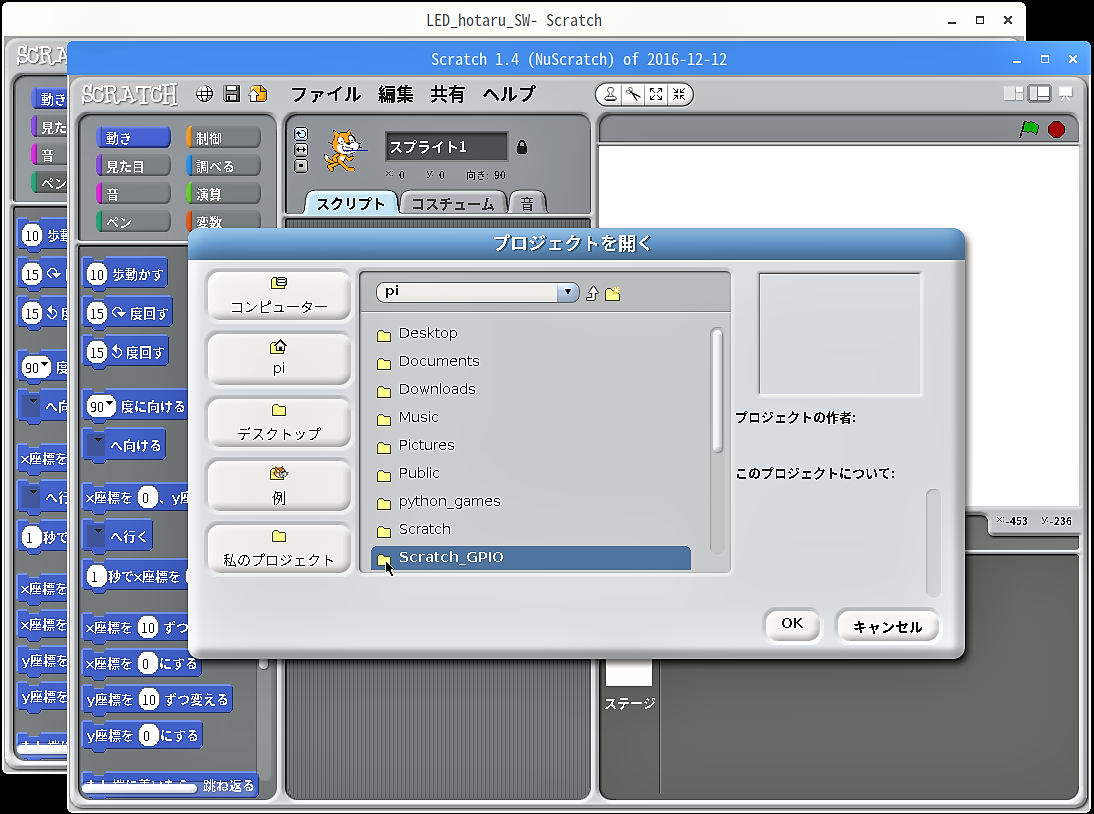The height and width of the screenshot is (814, 1094).
Task: Select the ペン block category
Action: pyautogui.click(x=133, y=222)
